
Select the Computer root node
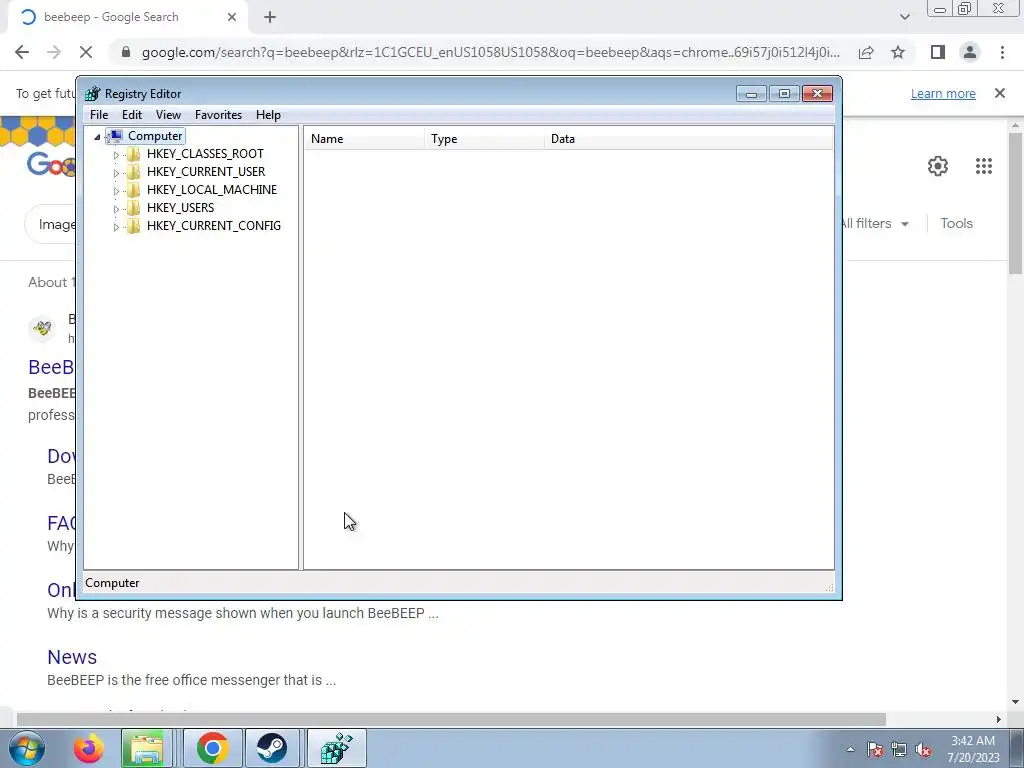(155, 136)
